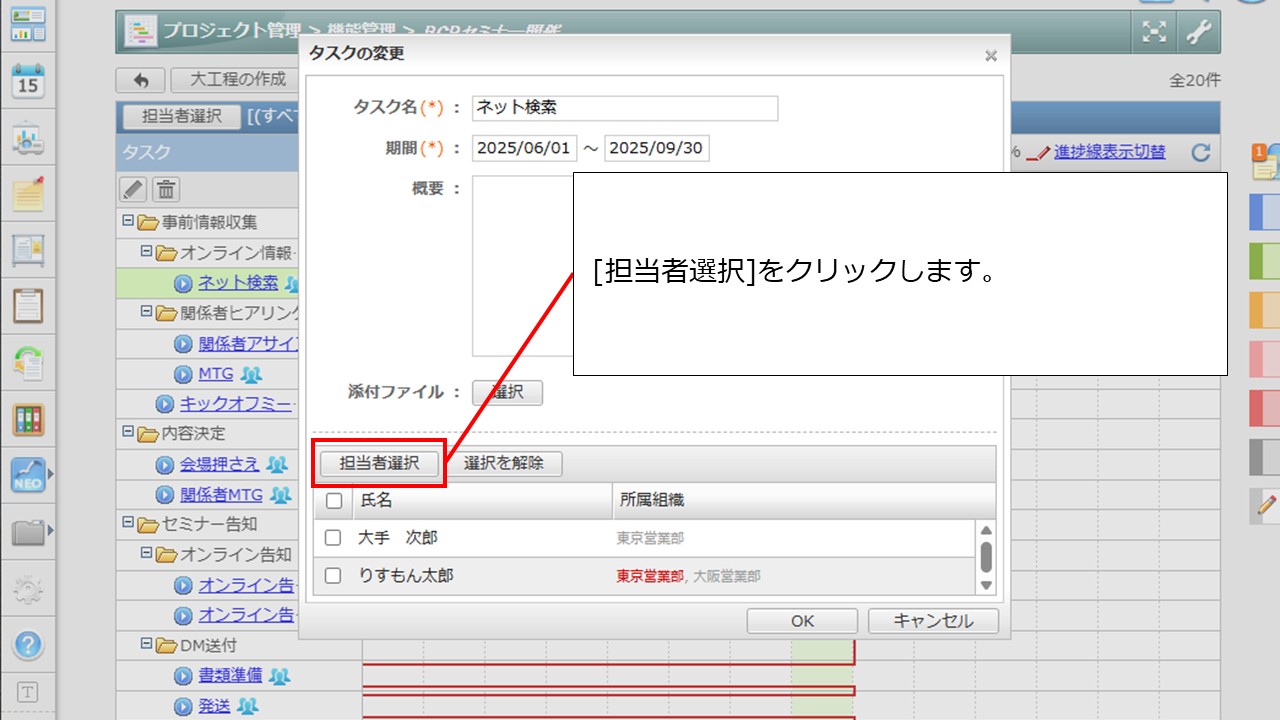Click the red color swatch on right panel

point(1264,408)
